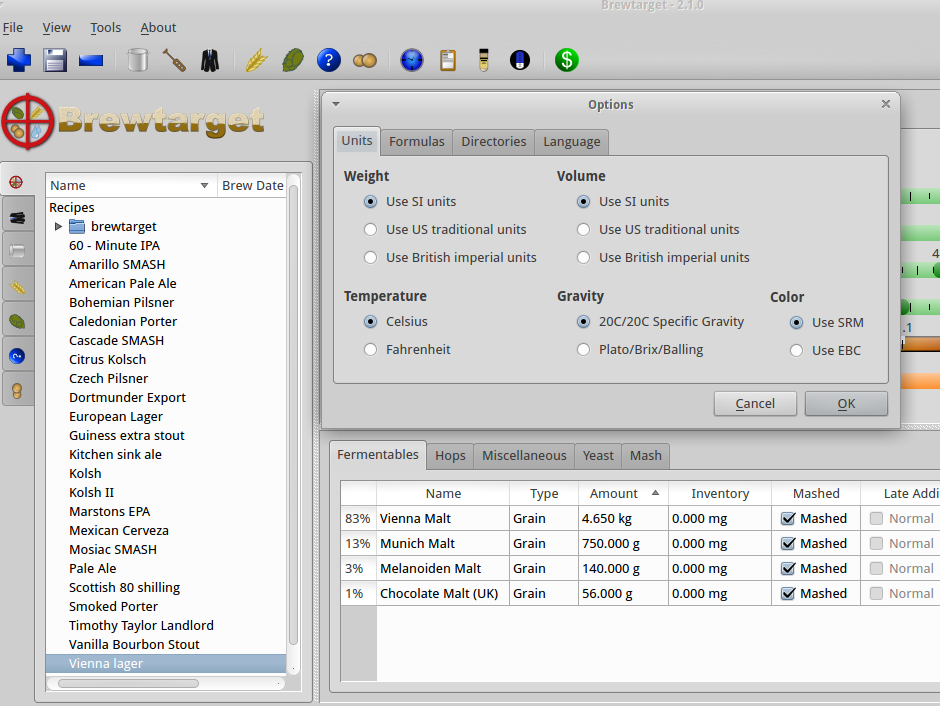Click the beer glass refractometer icon
Viewport: 940px width, 706px height.
[484, 60]
